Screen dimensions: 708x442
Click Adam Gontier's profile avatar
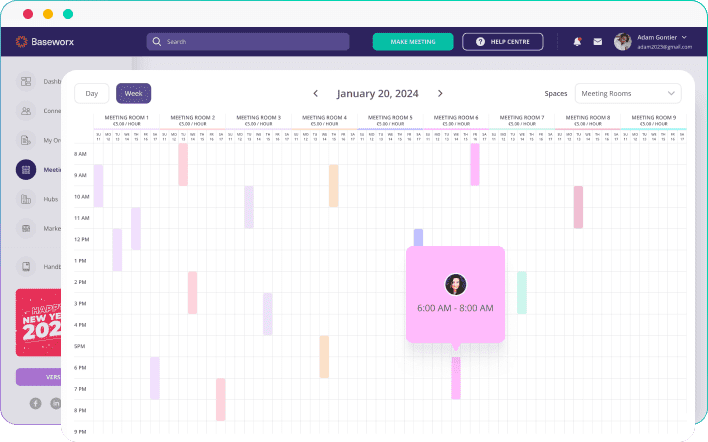(623, 42)
